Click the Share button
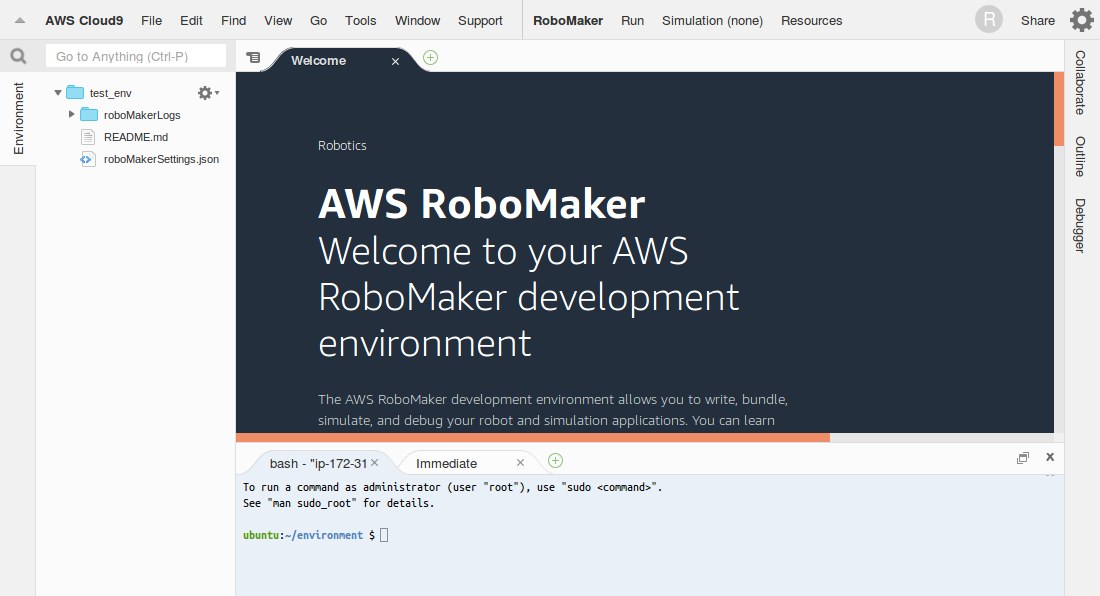1100x596 pixels. pos(1038,21)
